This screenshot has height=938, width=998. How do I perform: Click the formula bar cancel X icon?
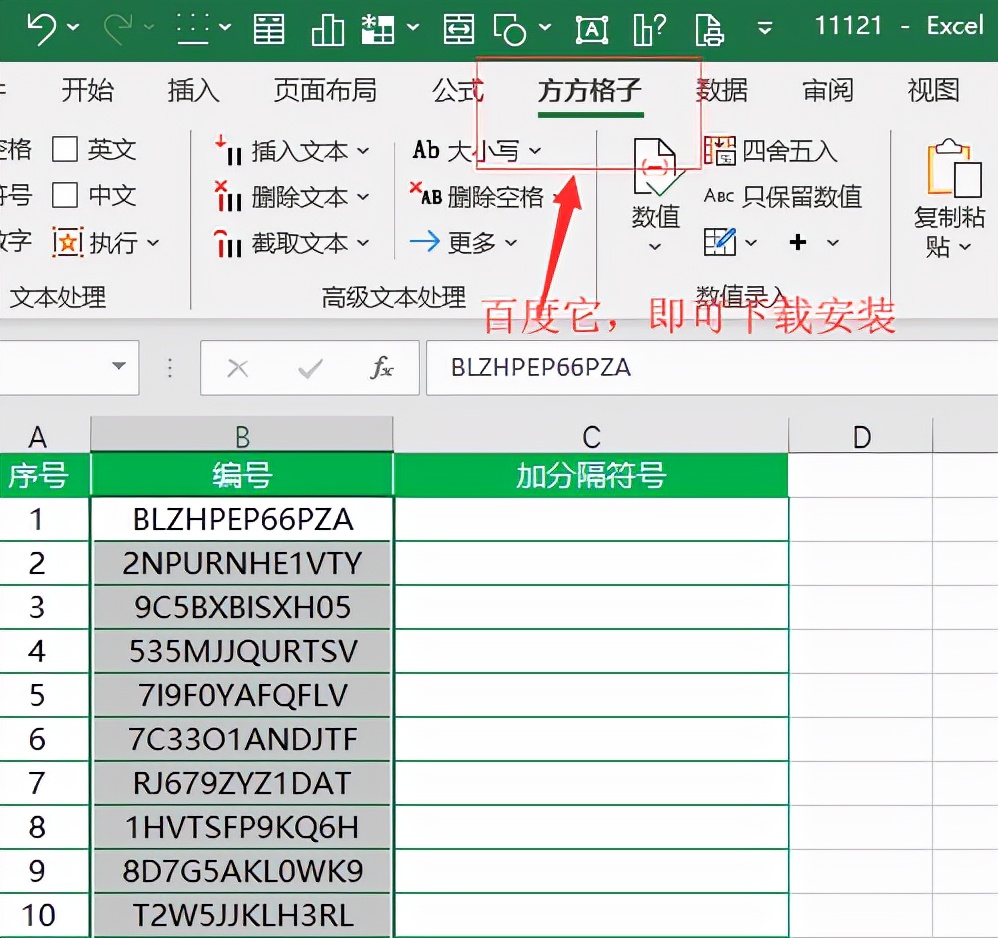[x=238, y=368]
